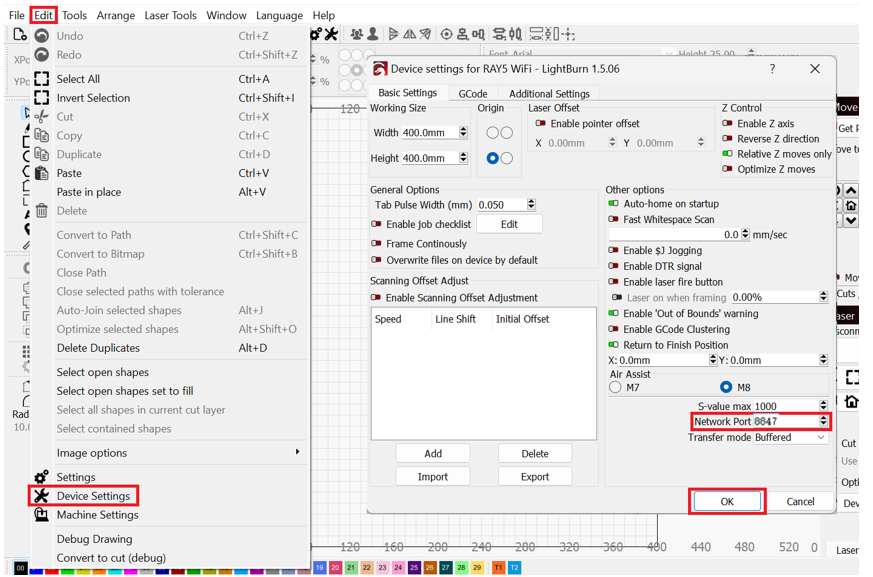Toggle Auto-home on startup
873x577 pixels.
click(x=613, y=204)
